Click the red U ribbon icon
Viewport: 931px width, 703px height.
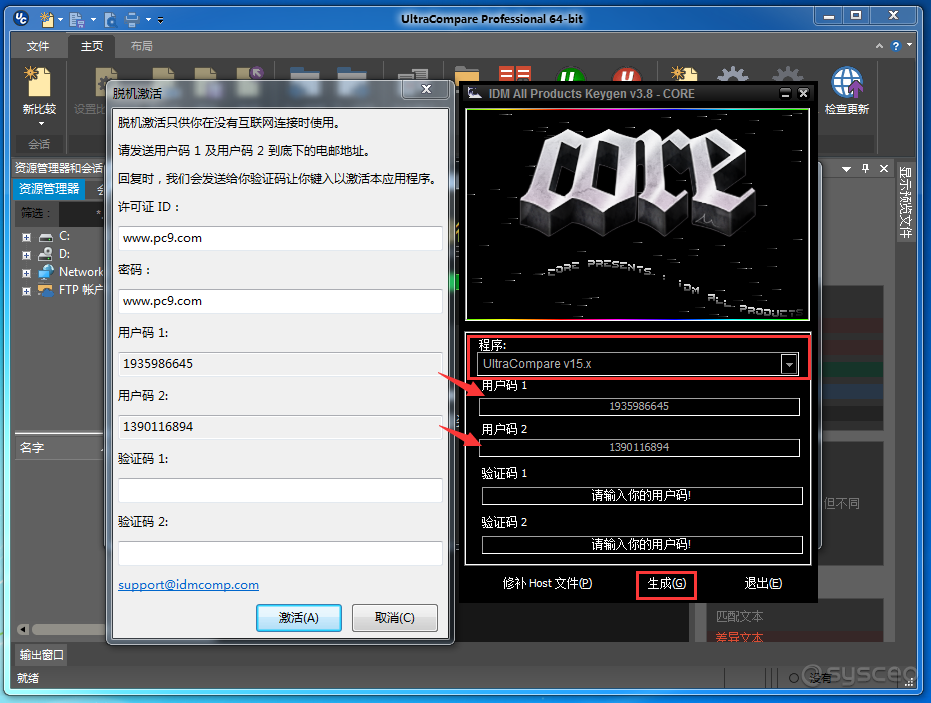[x=626, y=75]
